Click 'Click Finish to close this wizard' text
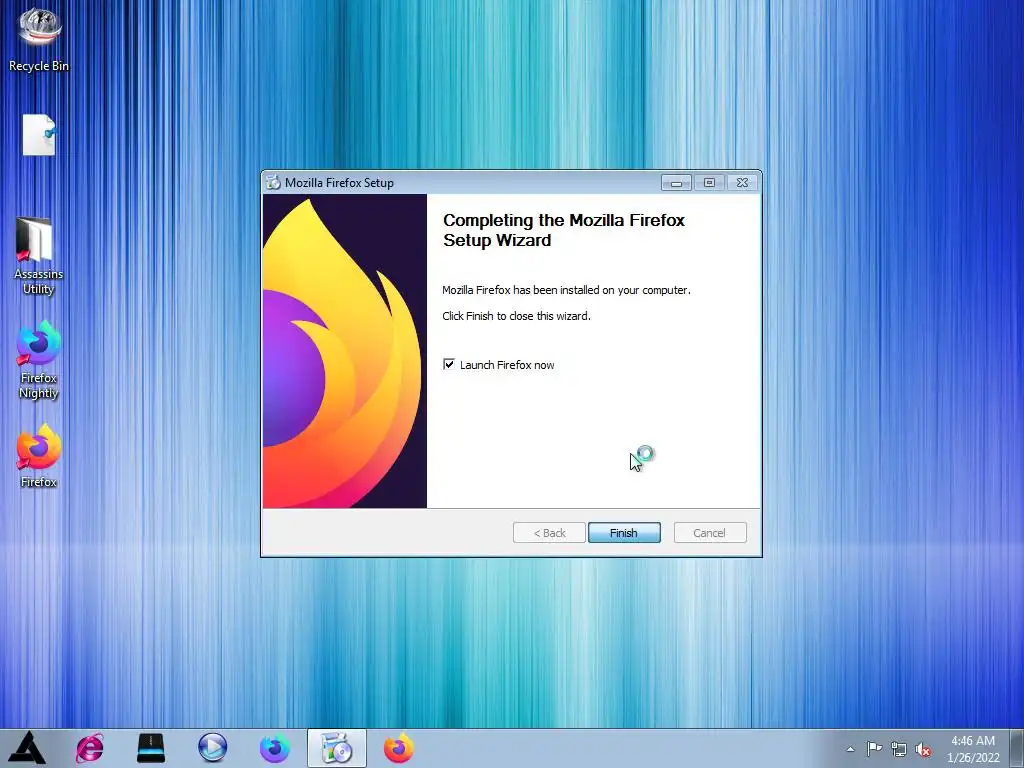 pos(516,316)
